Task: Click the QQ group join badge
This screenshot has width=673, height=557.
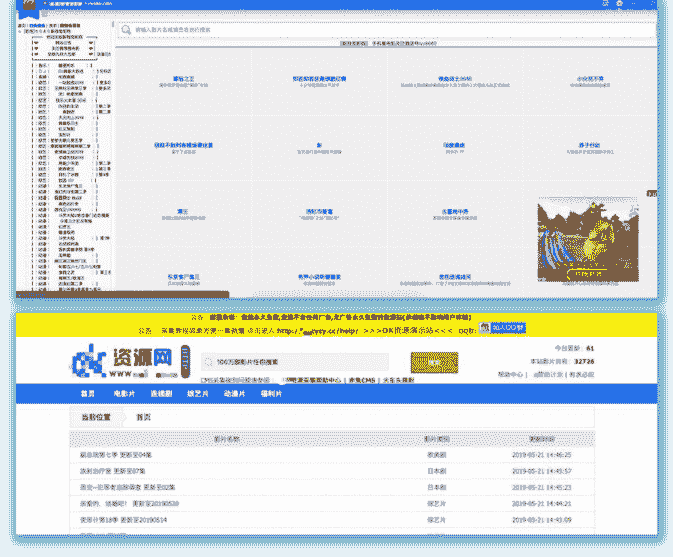Action: 502,328
